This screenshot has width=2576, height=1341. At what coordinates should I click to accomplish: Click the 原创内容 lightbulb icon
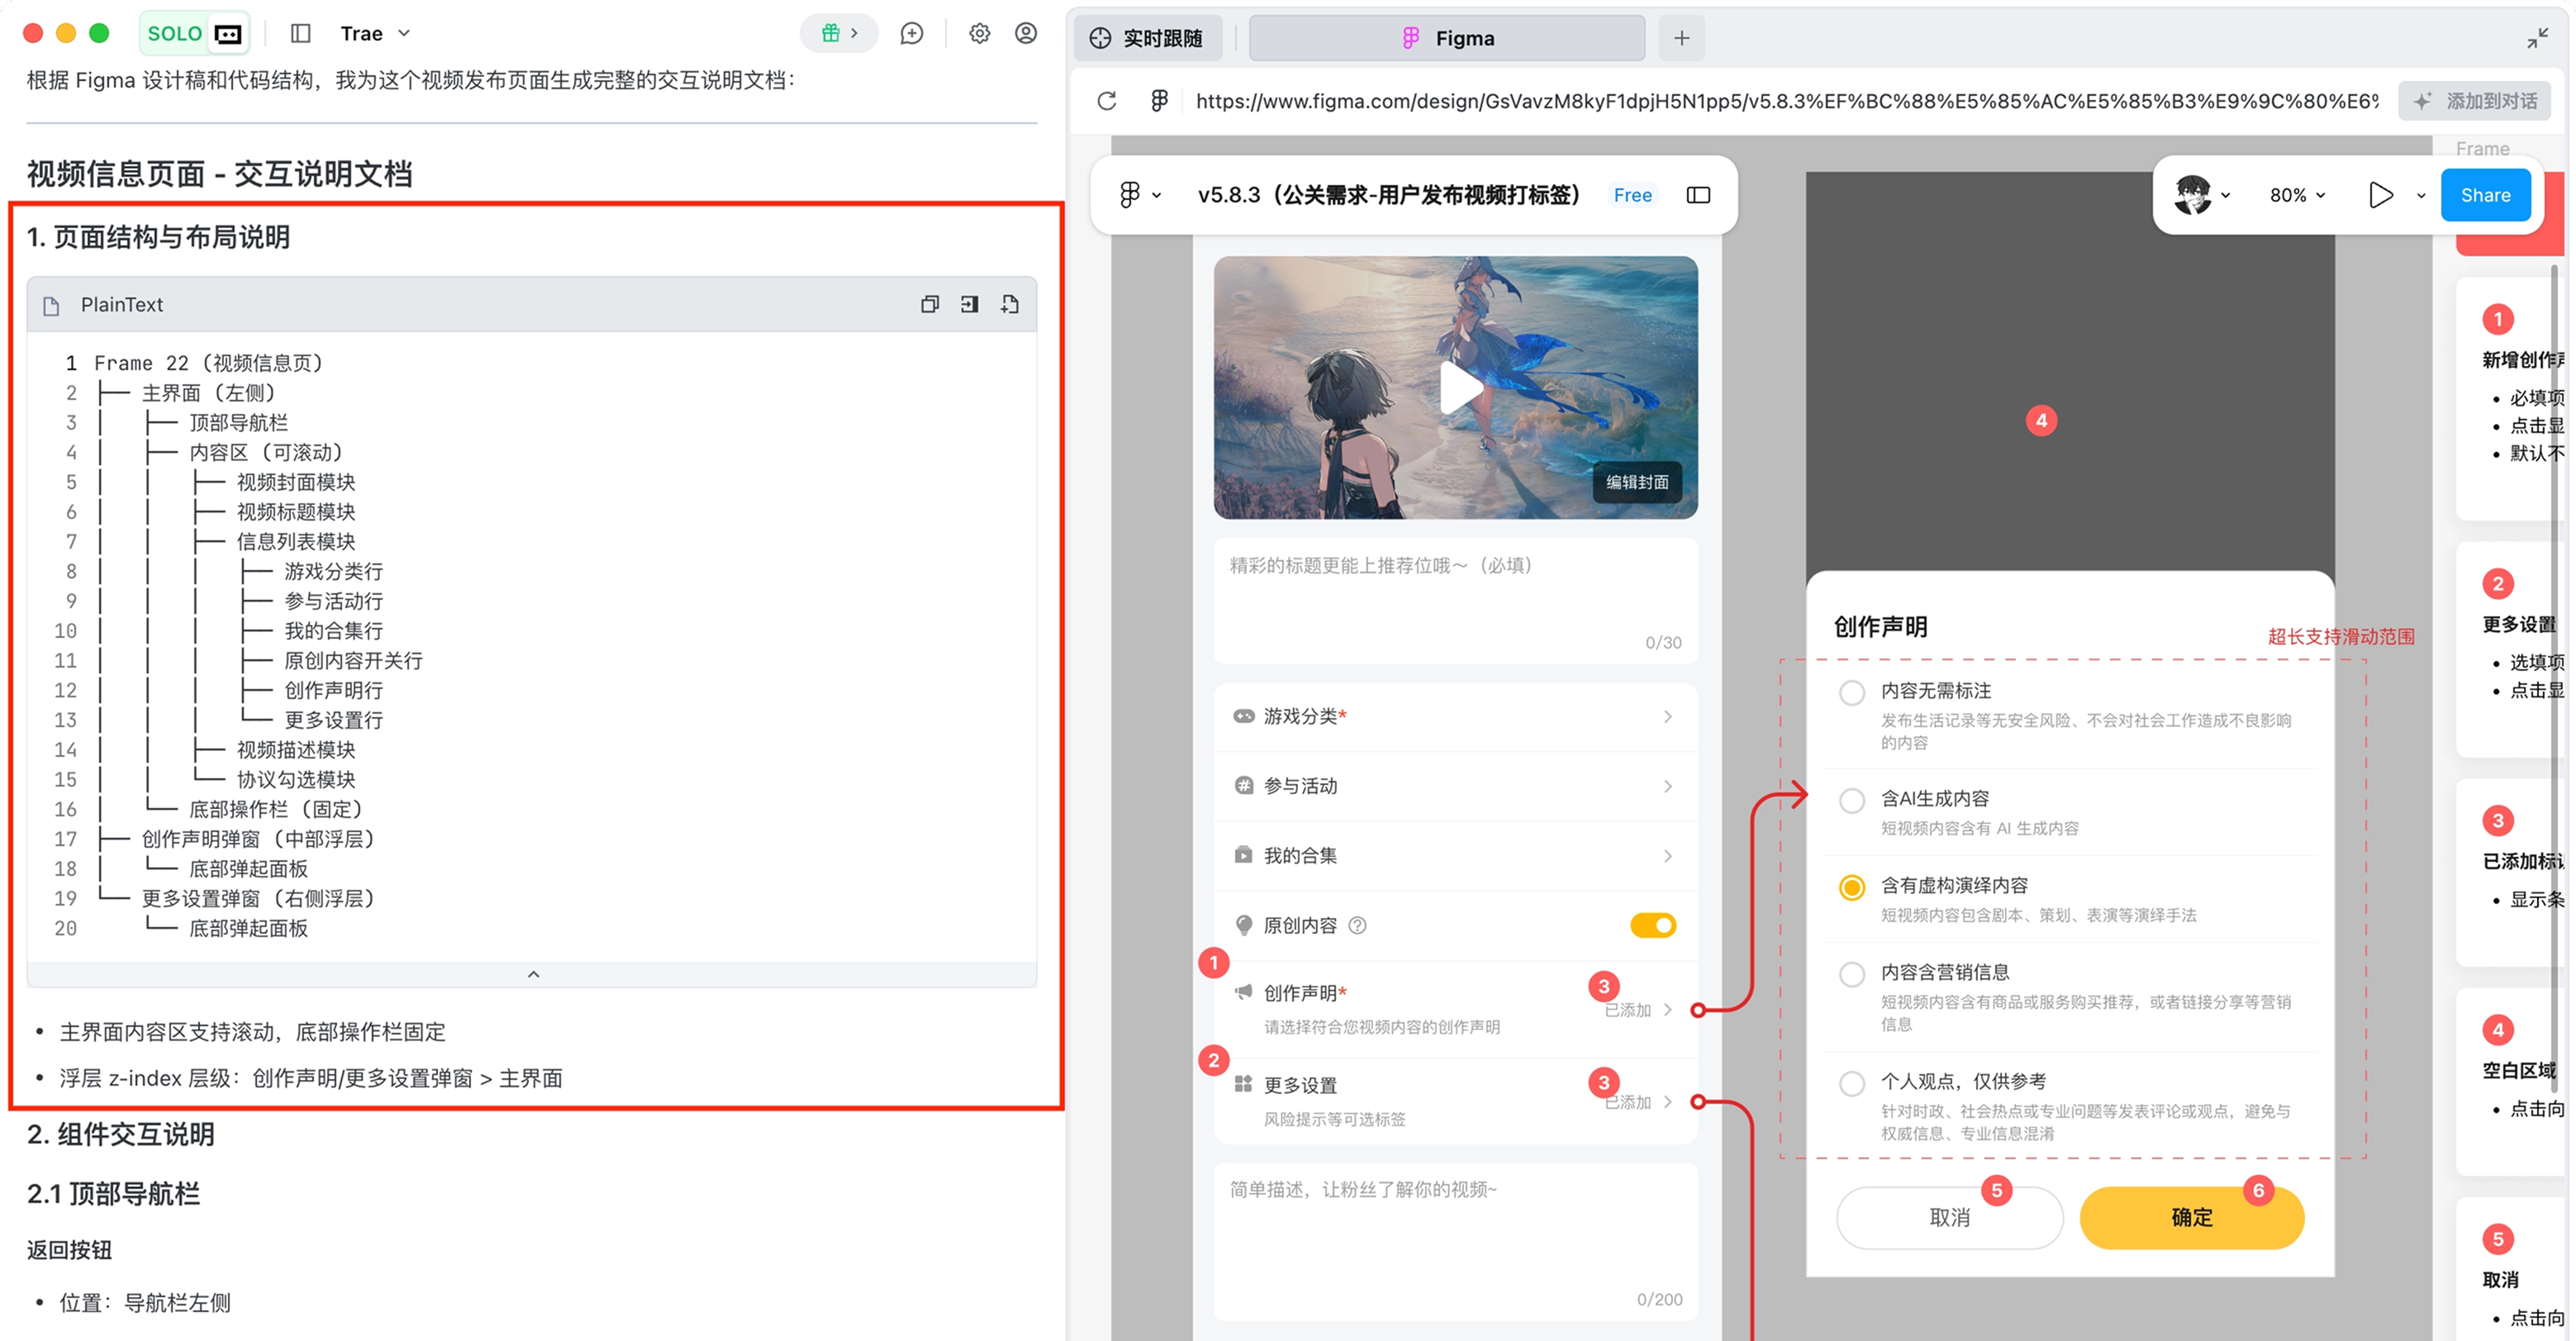1243,926
